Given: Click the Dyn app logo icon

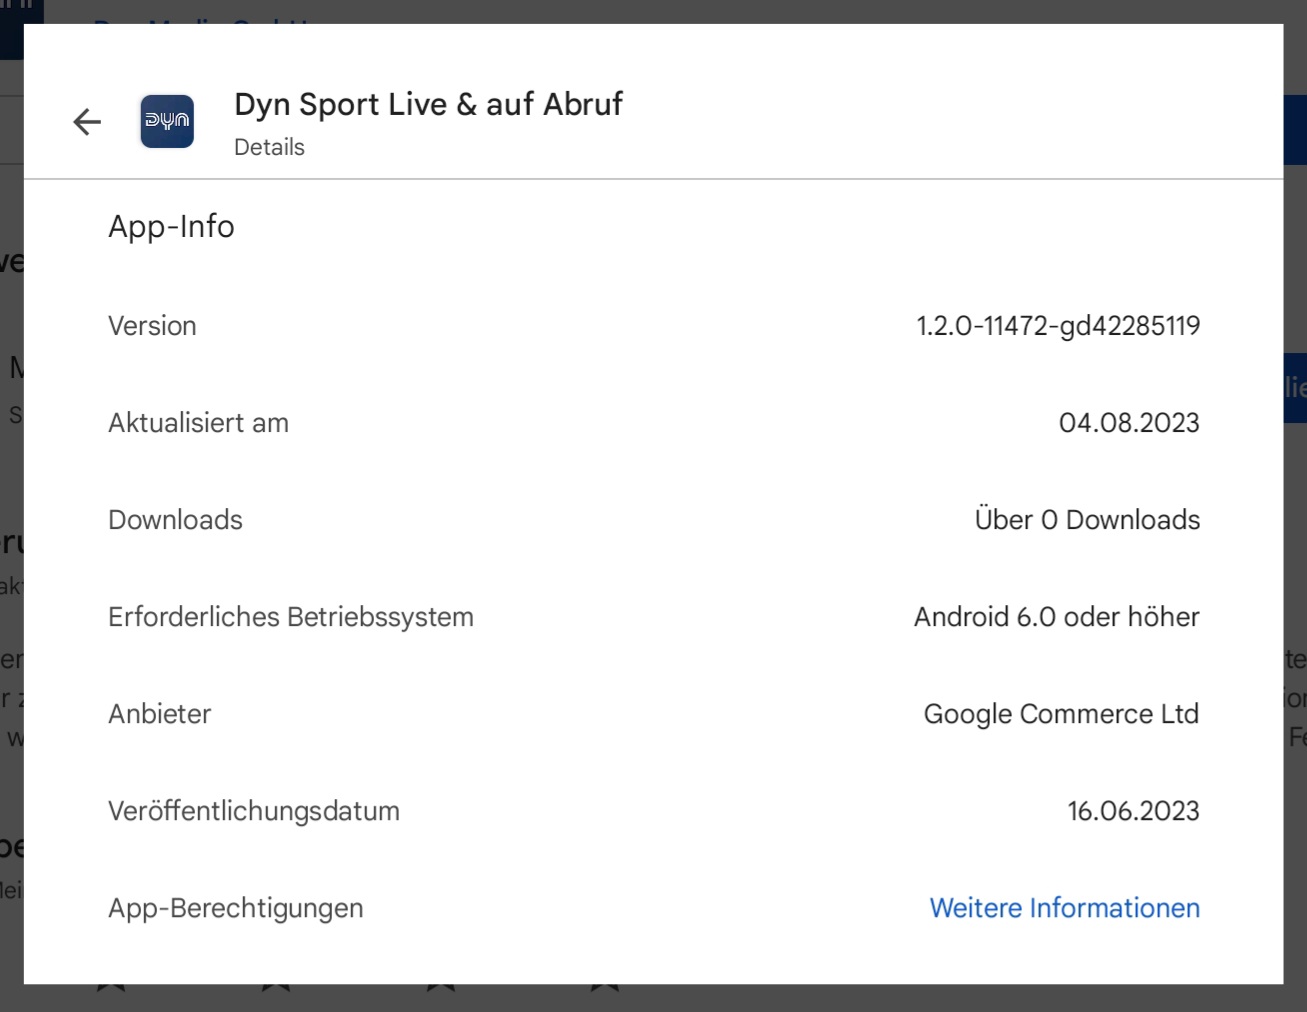Looking at the screenshot, I should [x=167, y=122].
